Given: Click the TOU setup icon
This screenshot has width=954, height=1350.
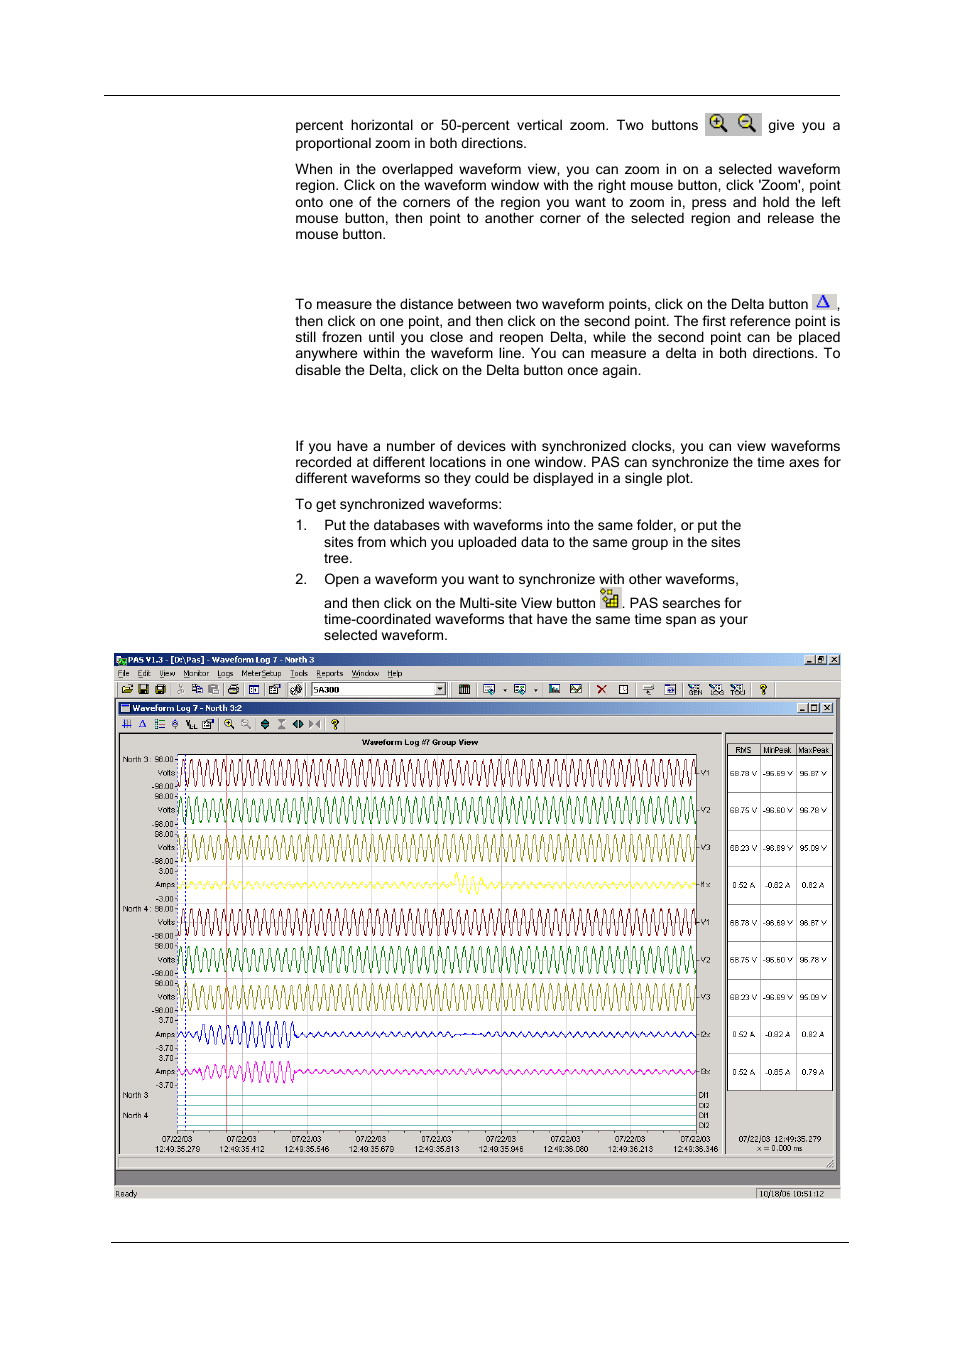Looking at the screenshot, I should click(x=738, y=689).
